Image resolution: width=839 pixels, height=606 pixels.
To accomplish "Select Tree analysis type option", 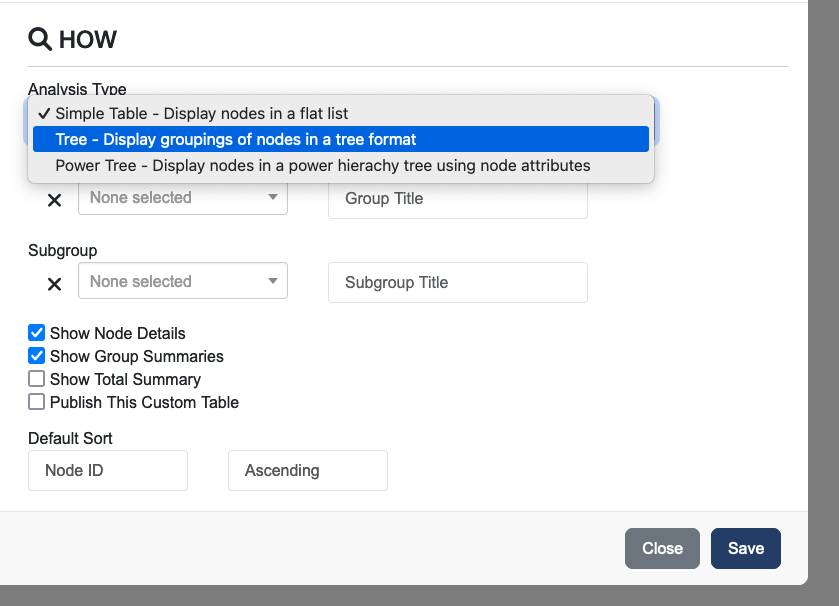I will pos(236,139).
